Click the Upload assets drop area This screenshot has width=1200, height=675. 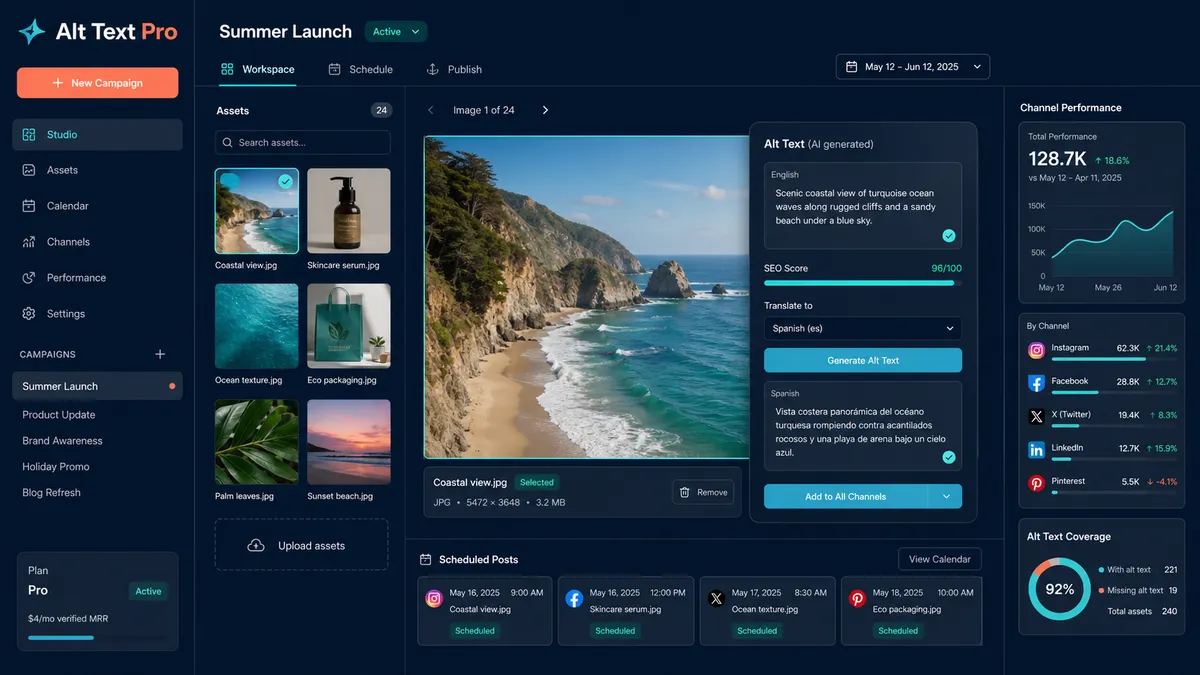point(301,545)
